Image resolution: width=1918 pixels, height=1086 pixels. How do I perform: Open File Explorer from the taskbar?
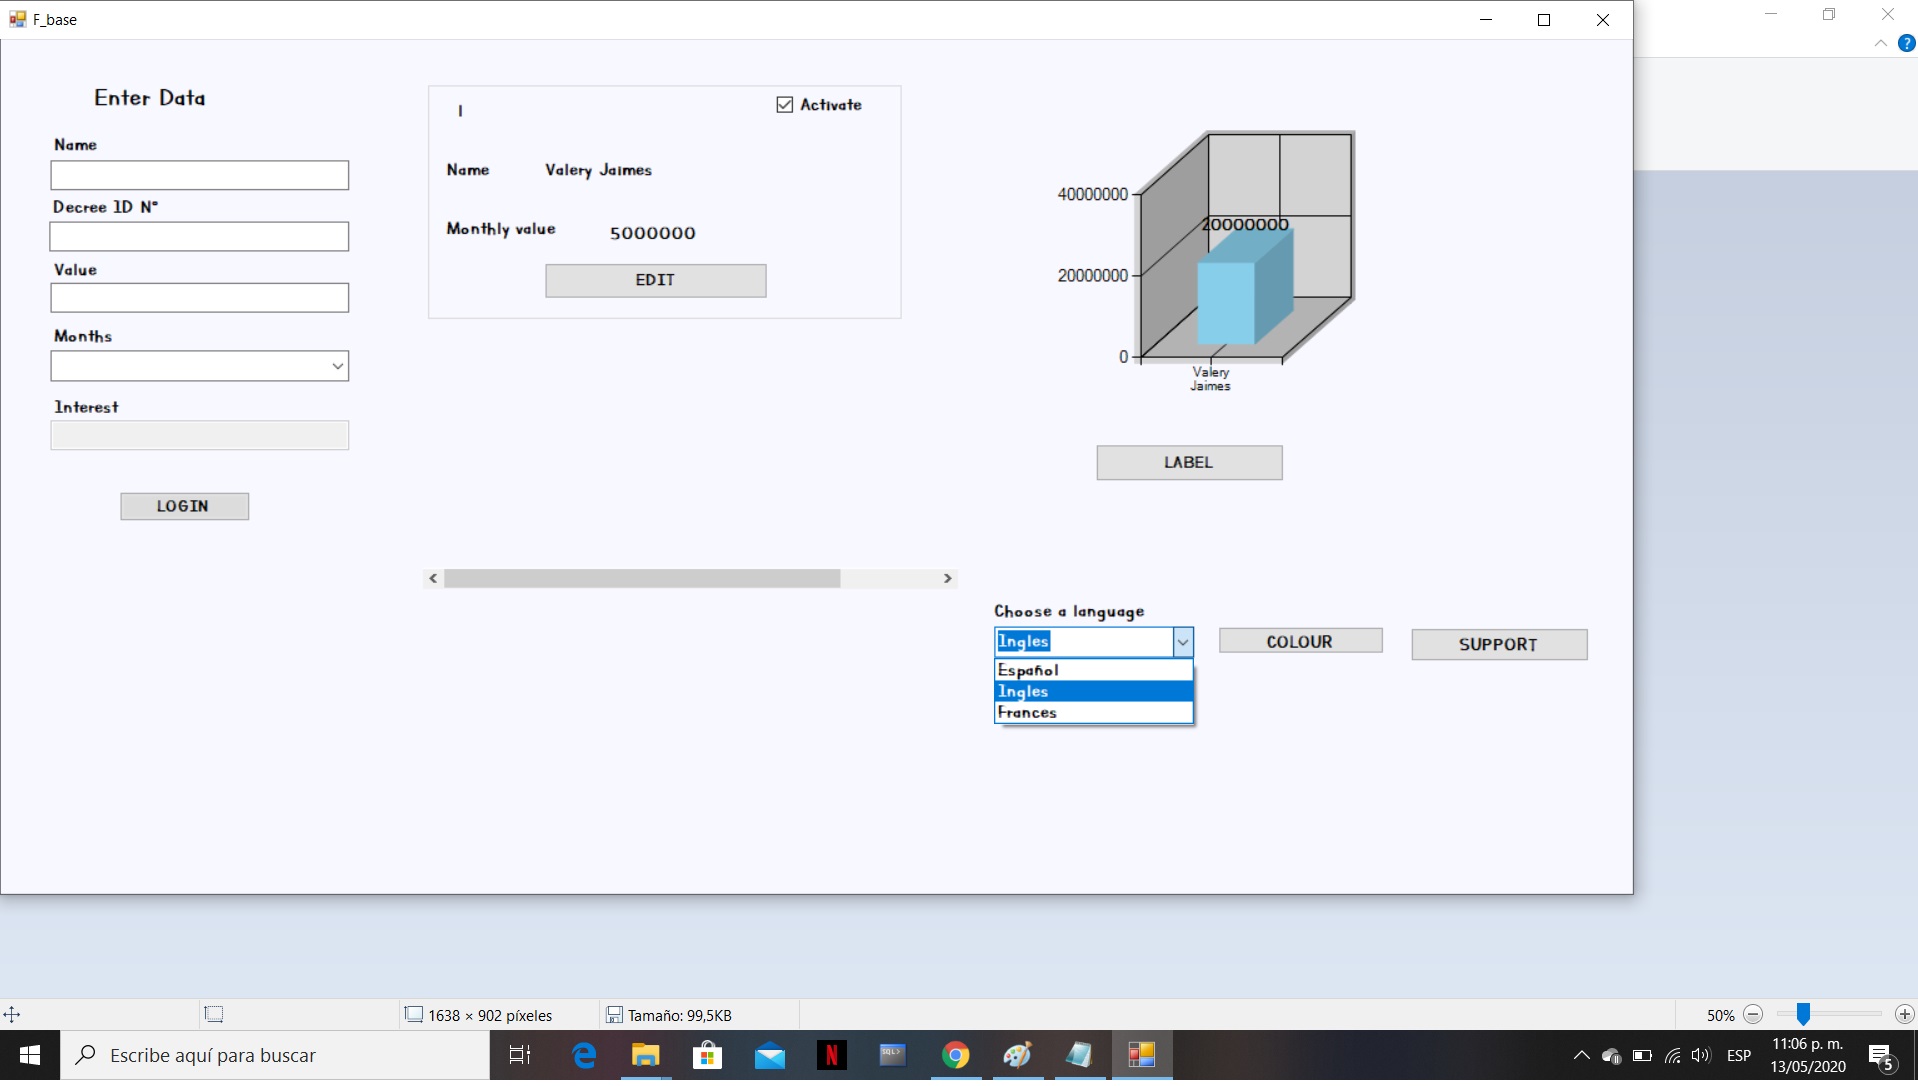click(646, 1055)
